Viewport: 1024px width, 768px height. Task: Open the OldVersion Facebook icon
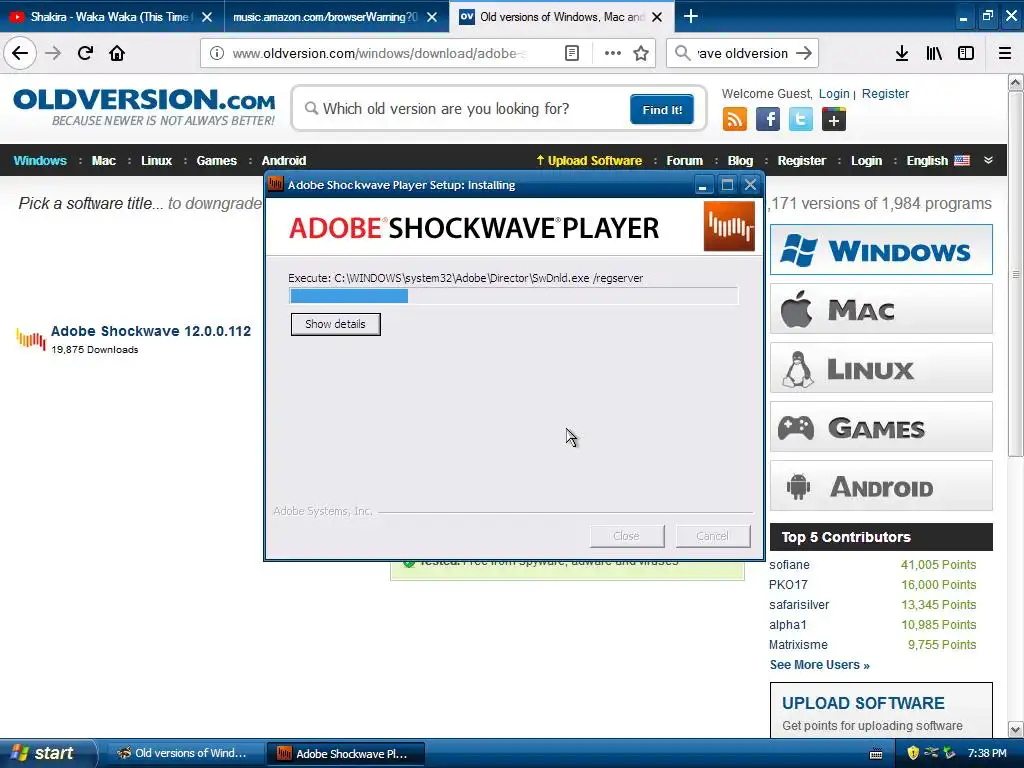point(768,120)
